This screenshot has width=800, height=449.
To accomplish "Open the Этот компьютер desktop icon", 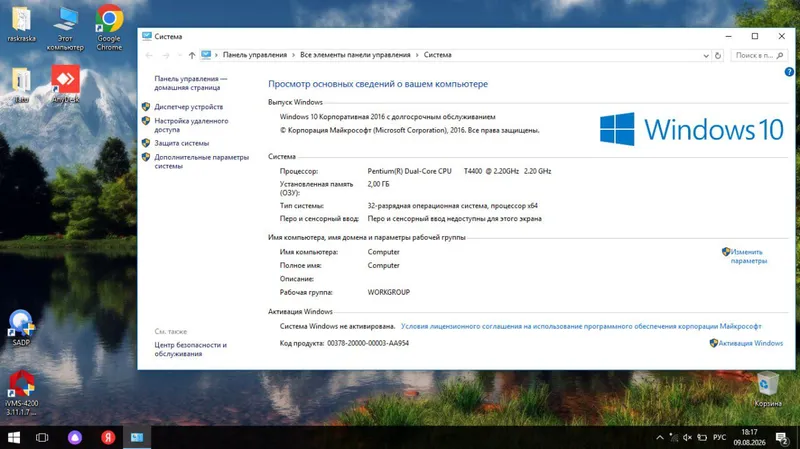I will click(x=65, y=29).
